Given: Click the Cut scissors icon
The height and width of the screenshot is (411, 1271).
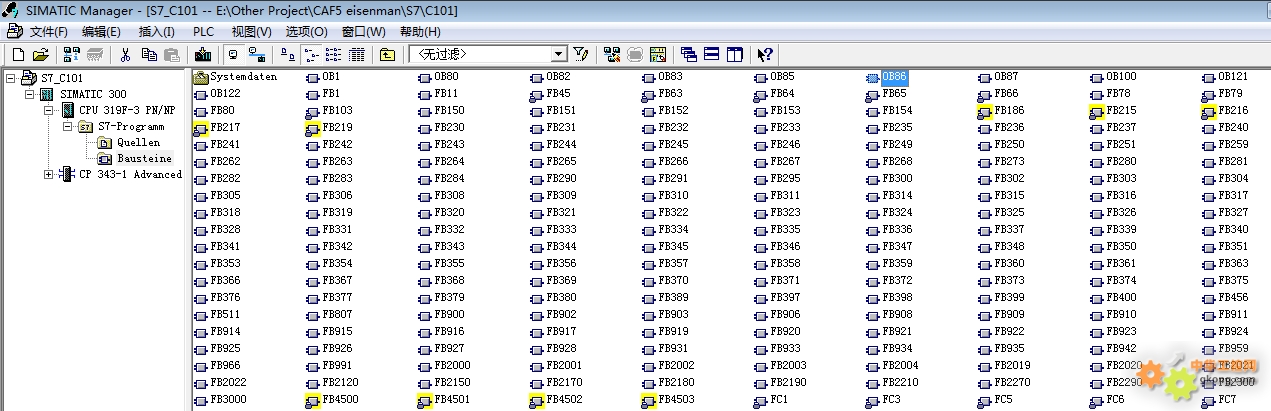Looking at the screenshot, I should click(x=125, y=53).
